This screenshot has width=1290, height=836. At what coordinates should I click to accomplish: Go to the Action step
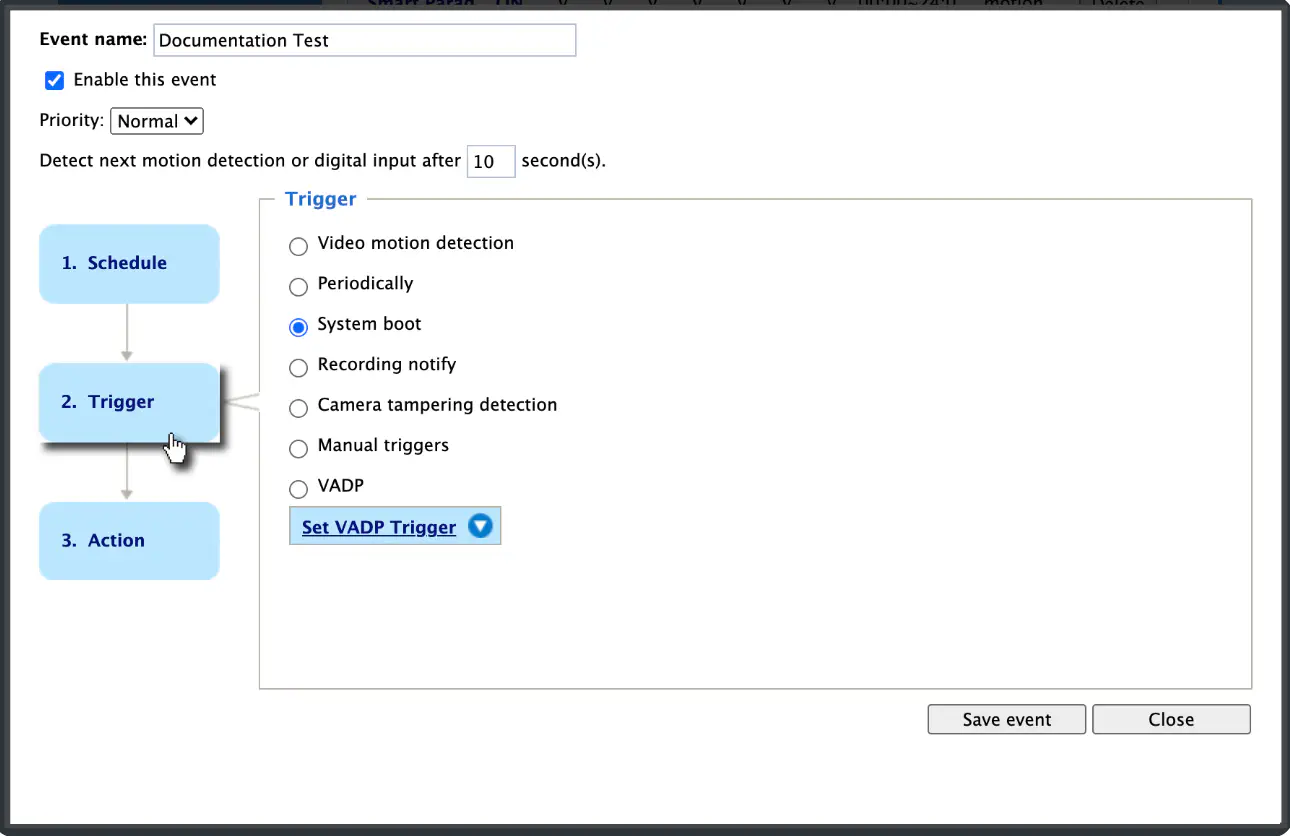coord(129,540)
